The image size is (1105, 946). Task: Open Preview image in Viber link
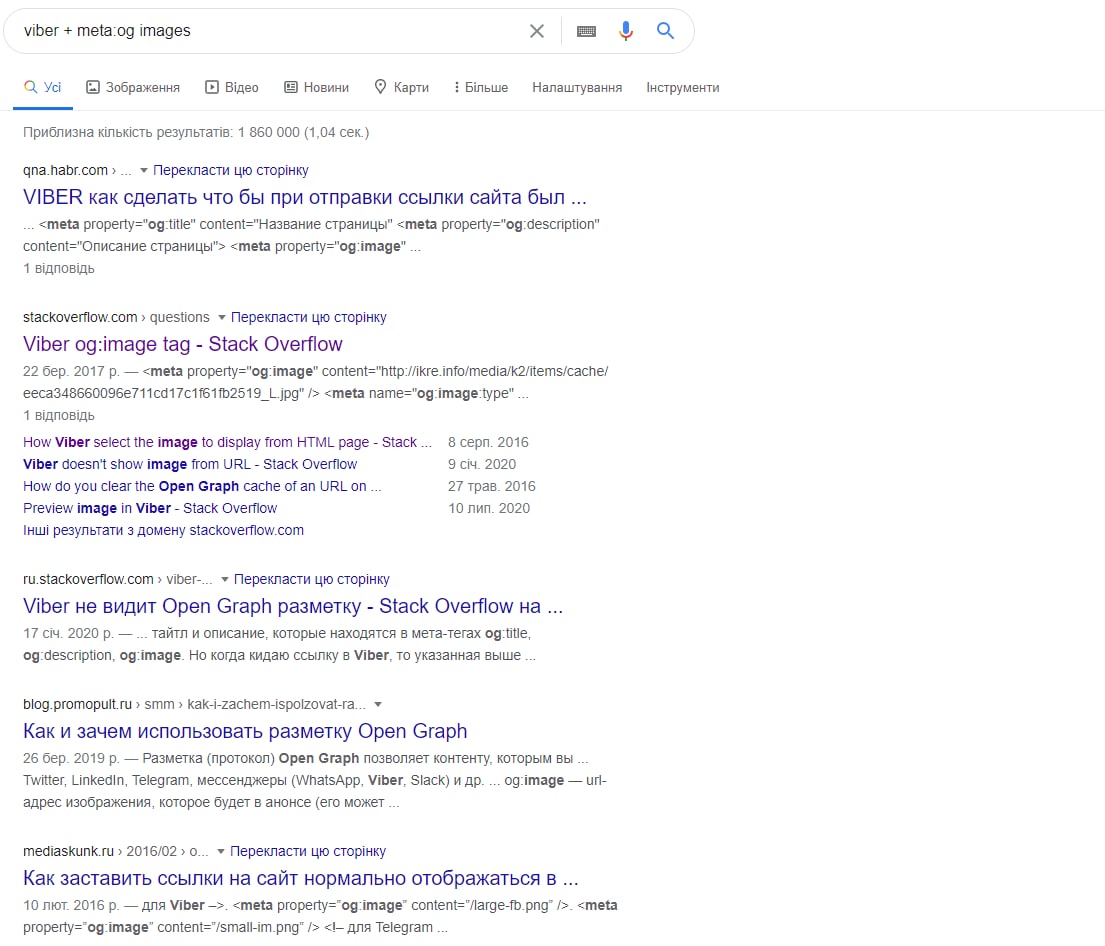tap(150, 508)
